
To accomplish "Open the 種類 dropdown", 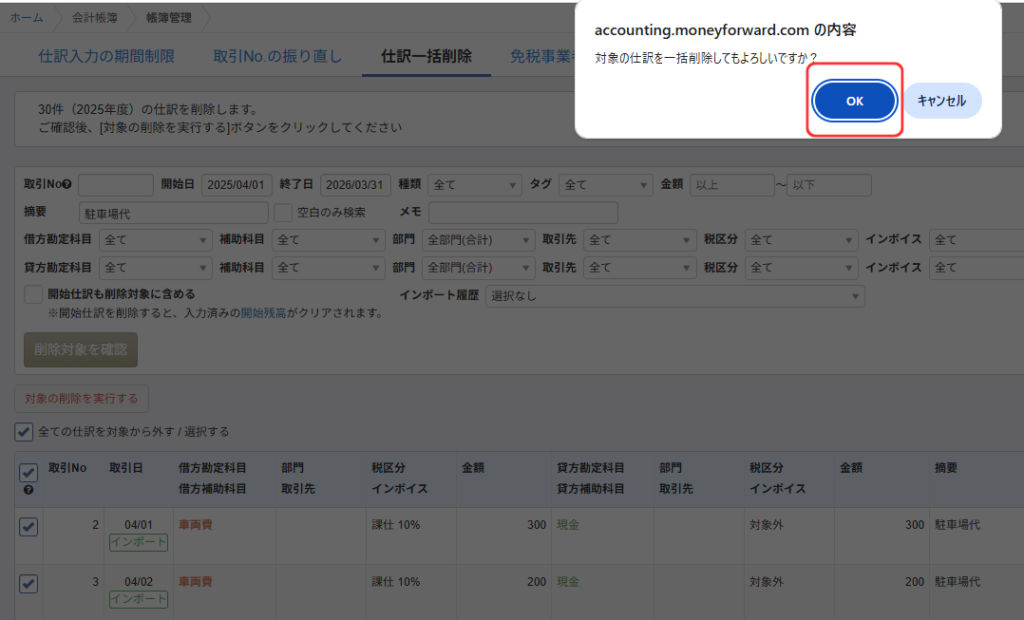I will pyautogui.click(x=474, y=185).
